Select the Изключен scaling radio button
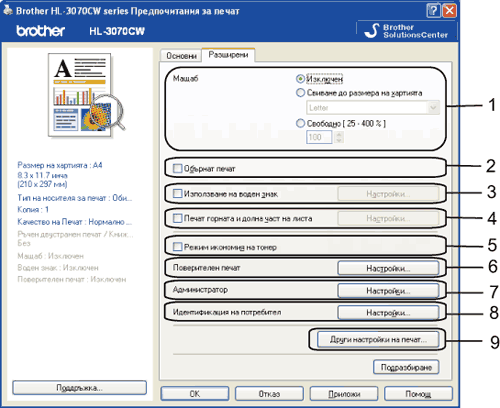The image size is (500, 408). pyautogui.click(x=300, y=79)
